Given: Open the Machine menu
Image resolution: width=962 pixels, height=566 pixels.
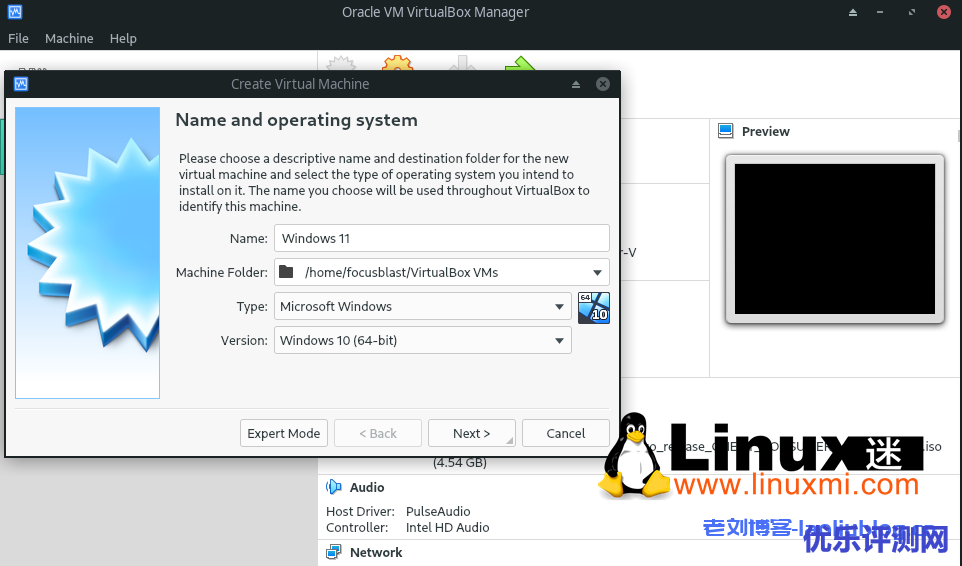Looking at the screenshot, I should coord(69,38).
